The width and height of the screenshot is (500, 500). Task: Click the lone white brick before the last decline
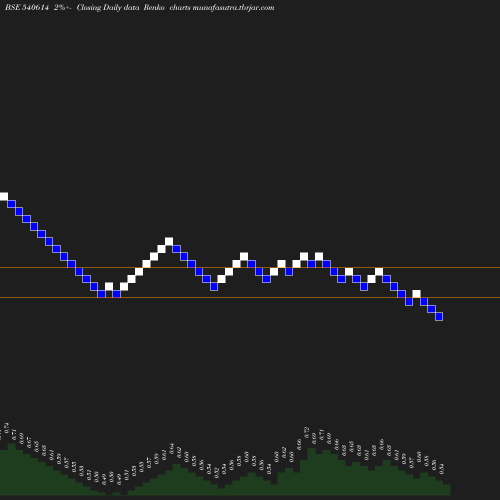[416, 294]
